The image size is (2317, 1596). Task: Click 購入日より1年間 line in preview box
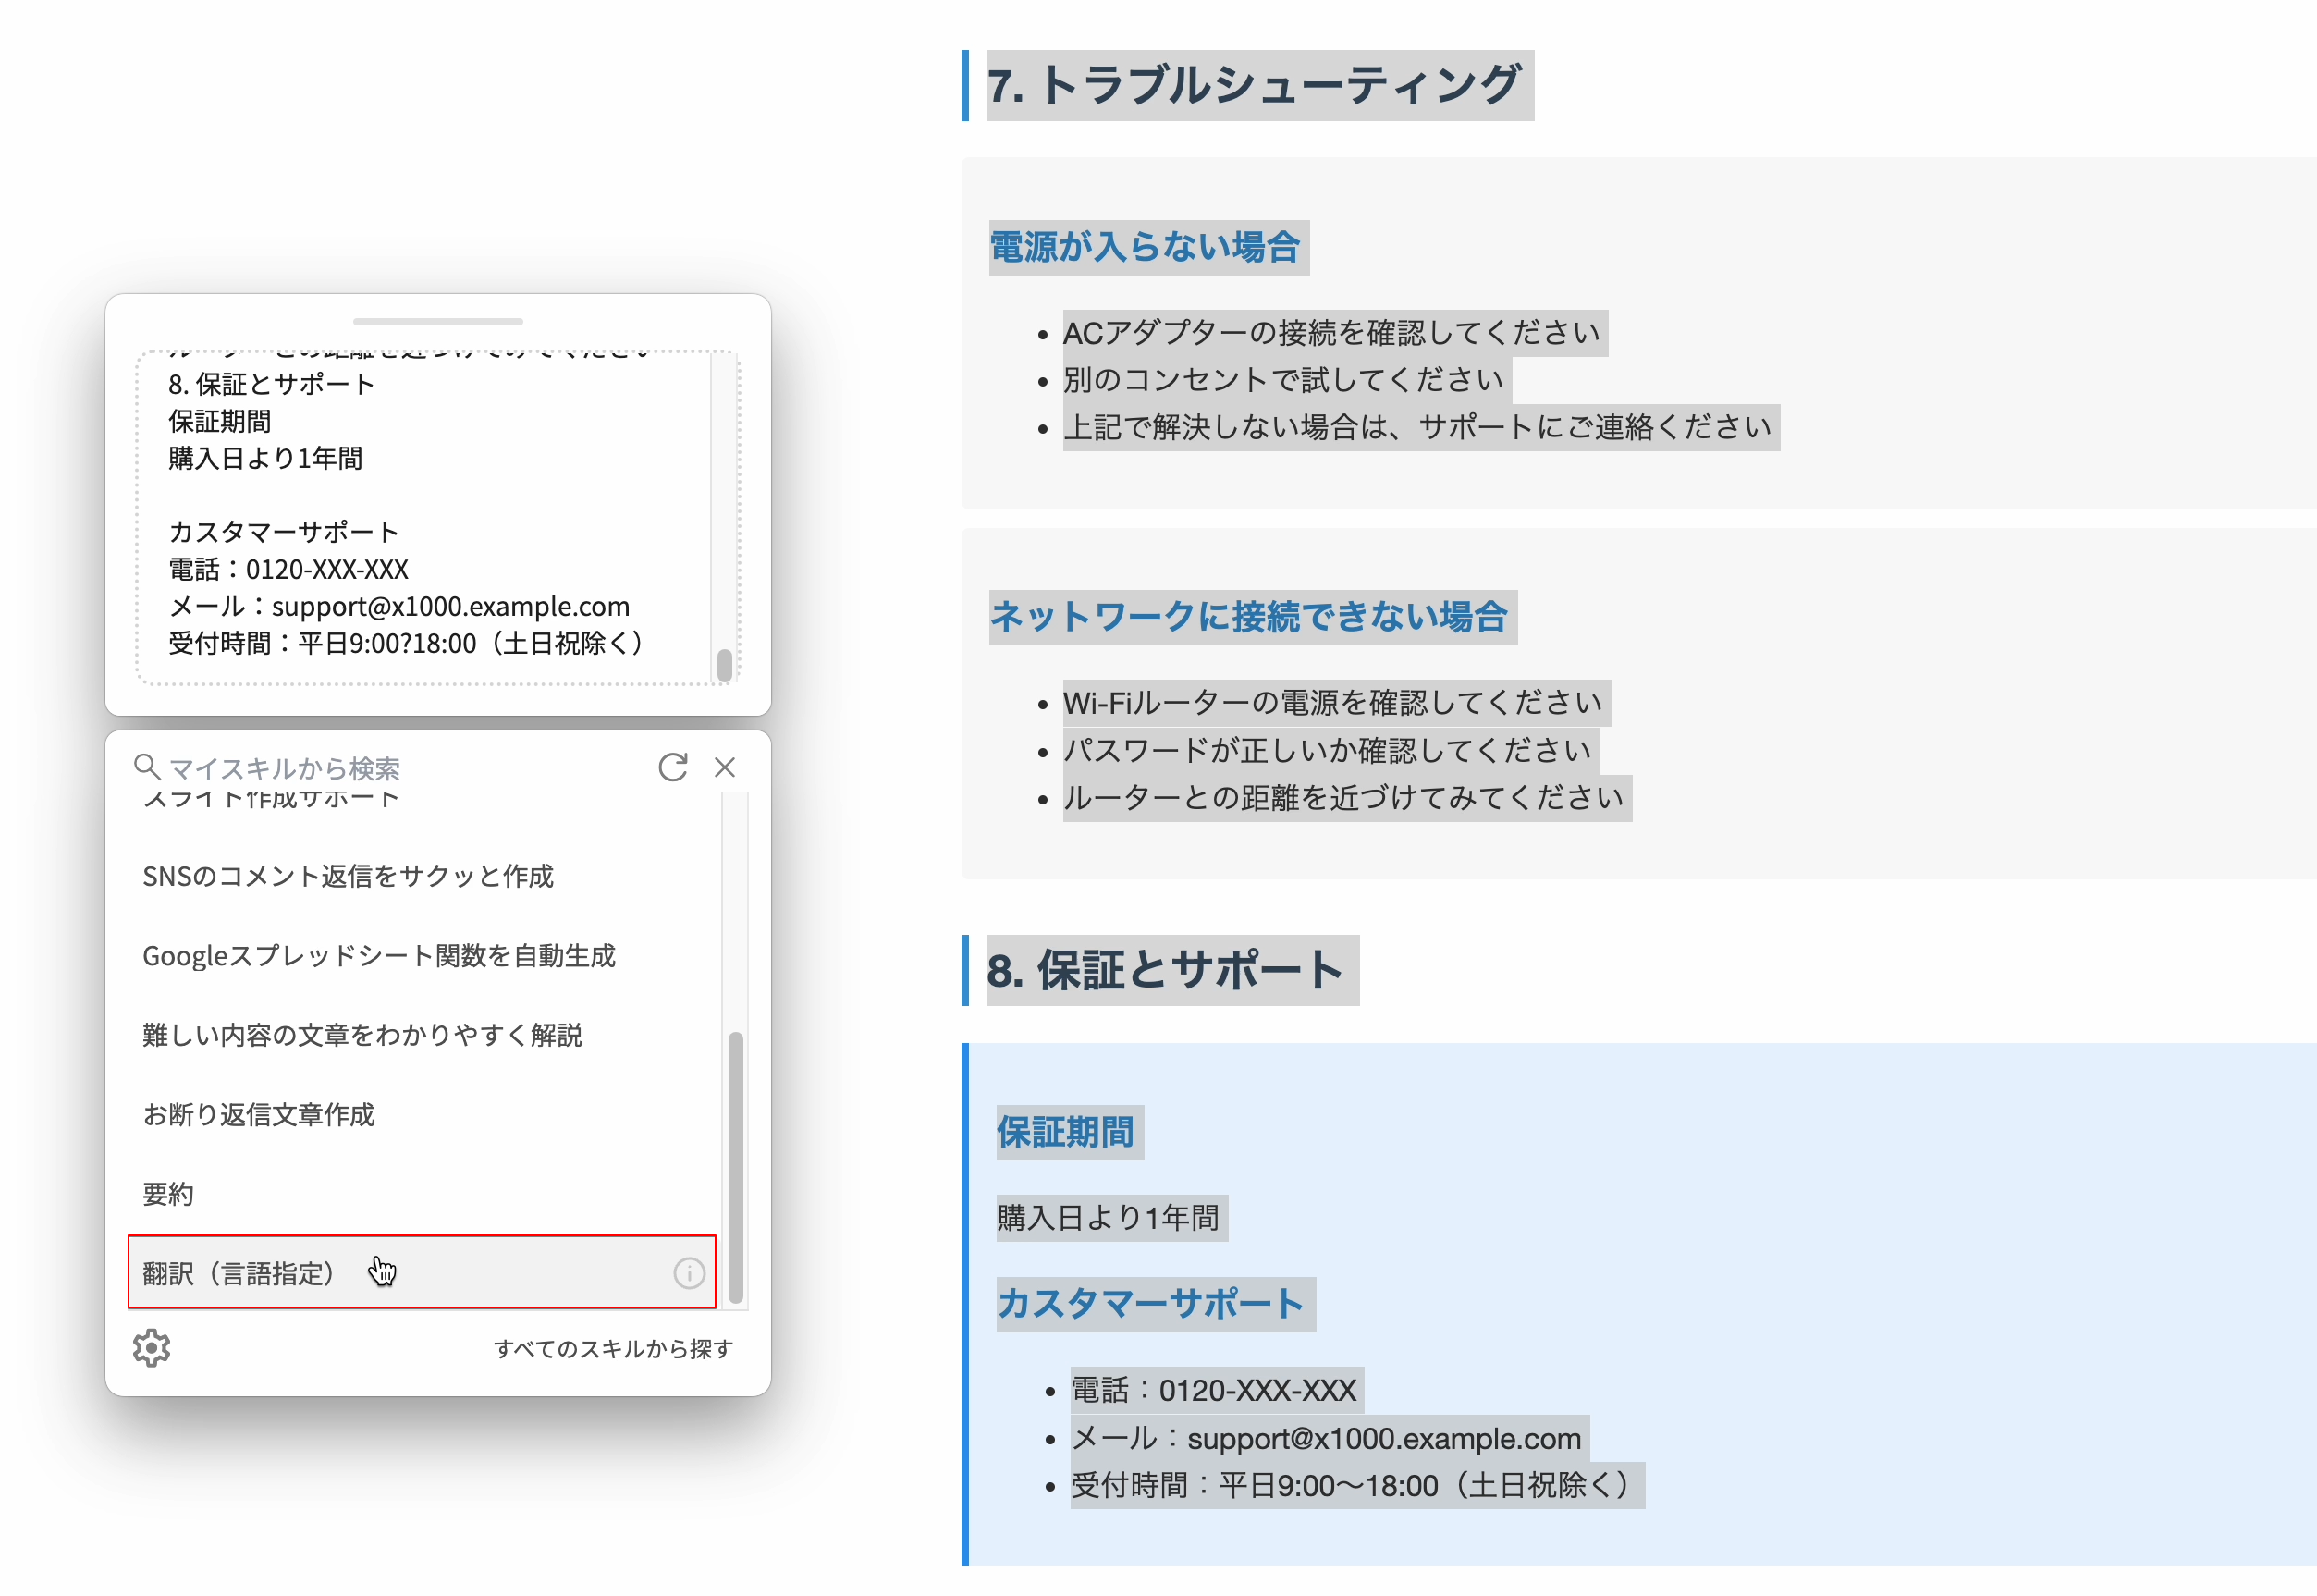(x=266, y=458)
